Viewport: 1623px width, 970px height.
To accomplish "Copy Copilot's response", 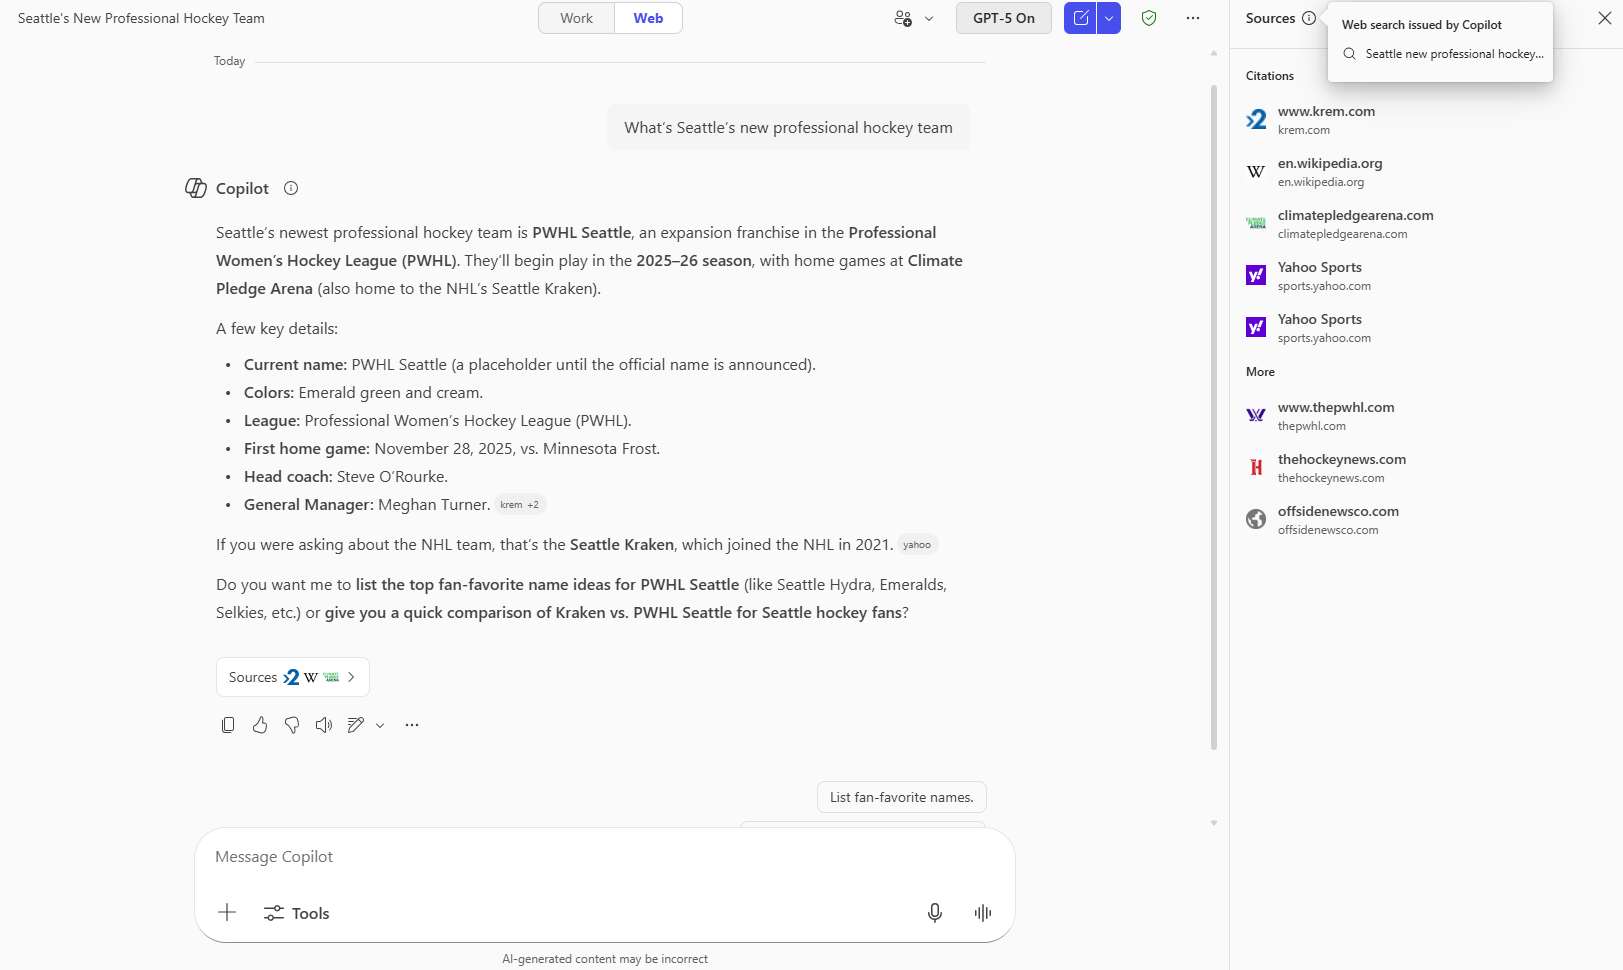I will (x=228, y=724).
